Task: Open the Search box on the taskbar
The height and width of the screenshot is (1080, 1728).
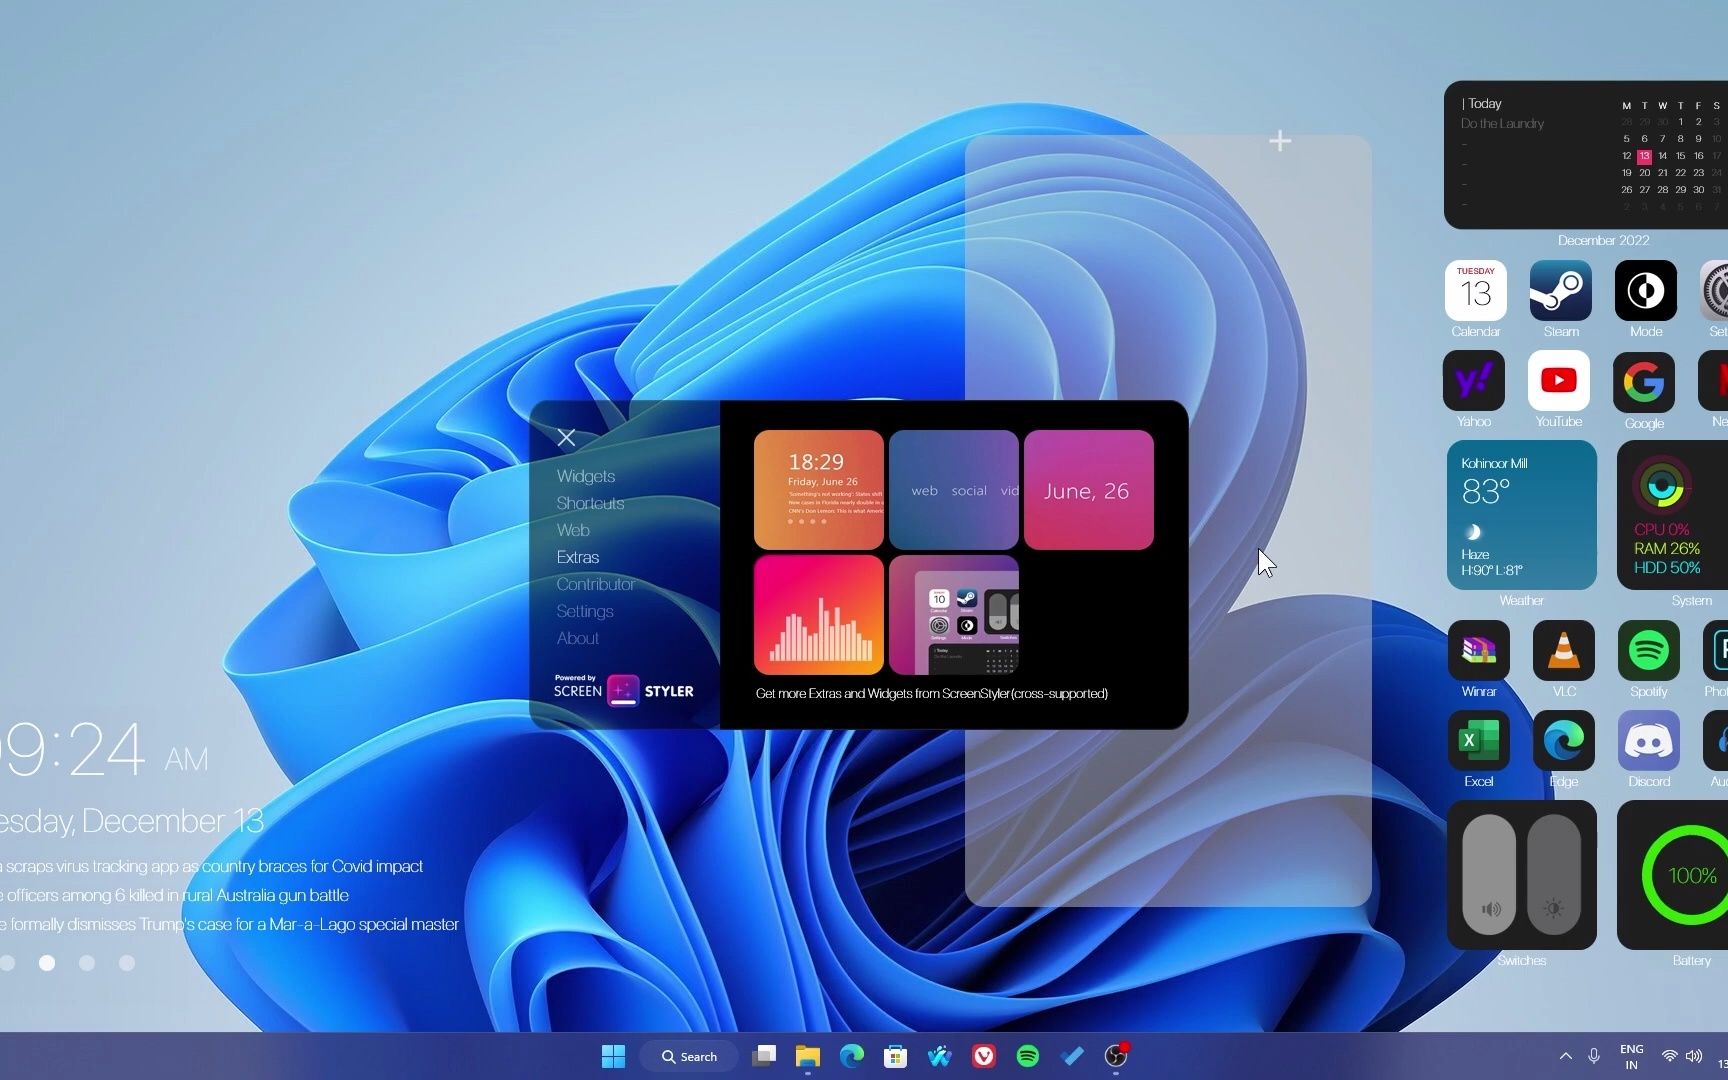Action: tap(689, 1056)
